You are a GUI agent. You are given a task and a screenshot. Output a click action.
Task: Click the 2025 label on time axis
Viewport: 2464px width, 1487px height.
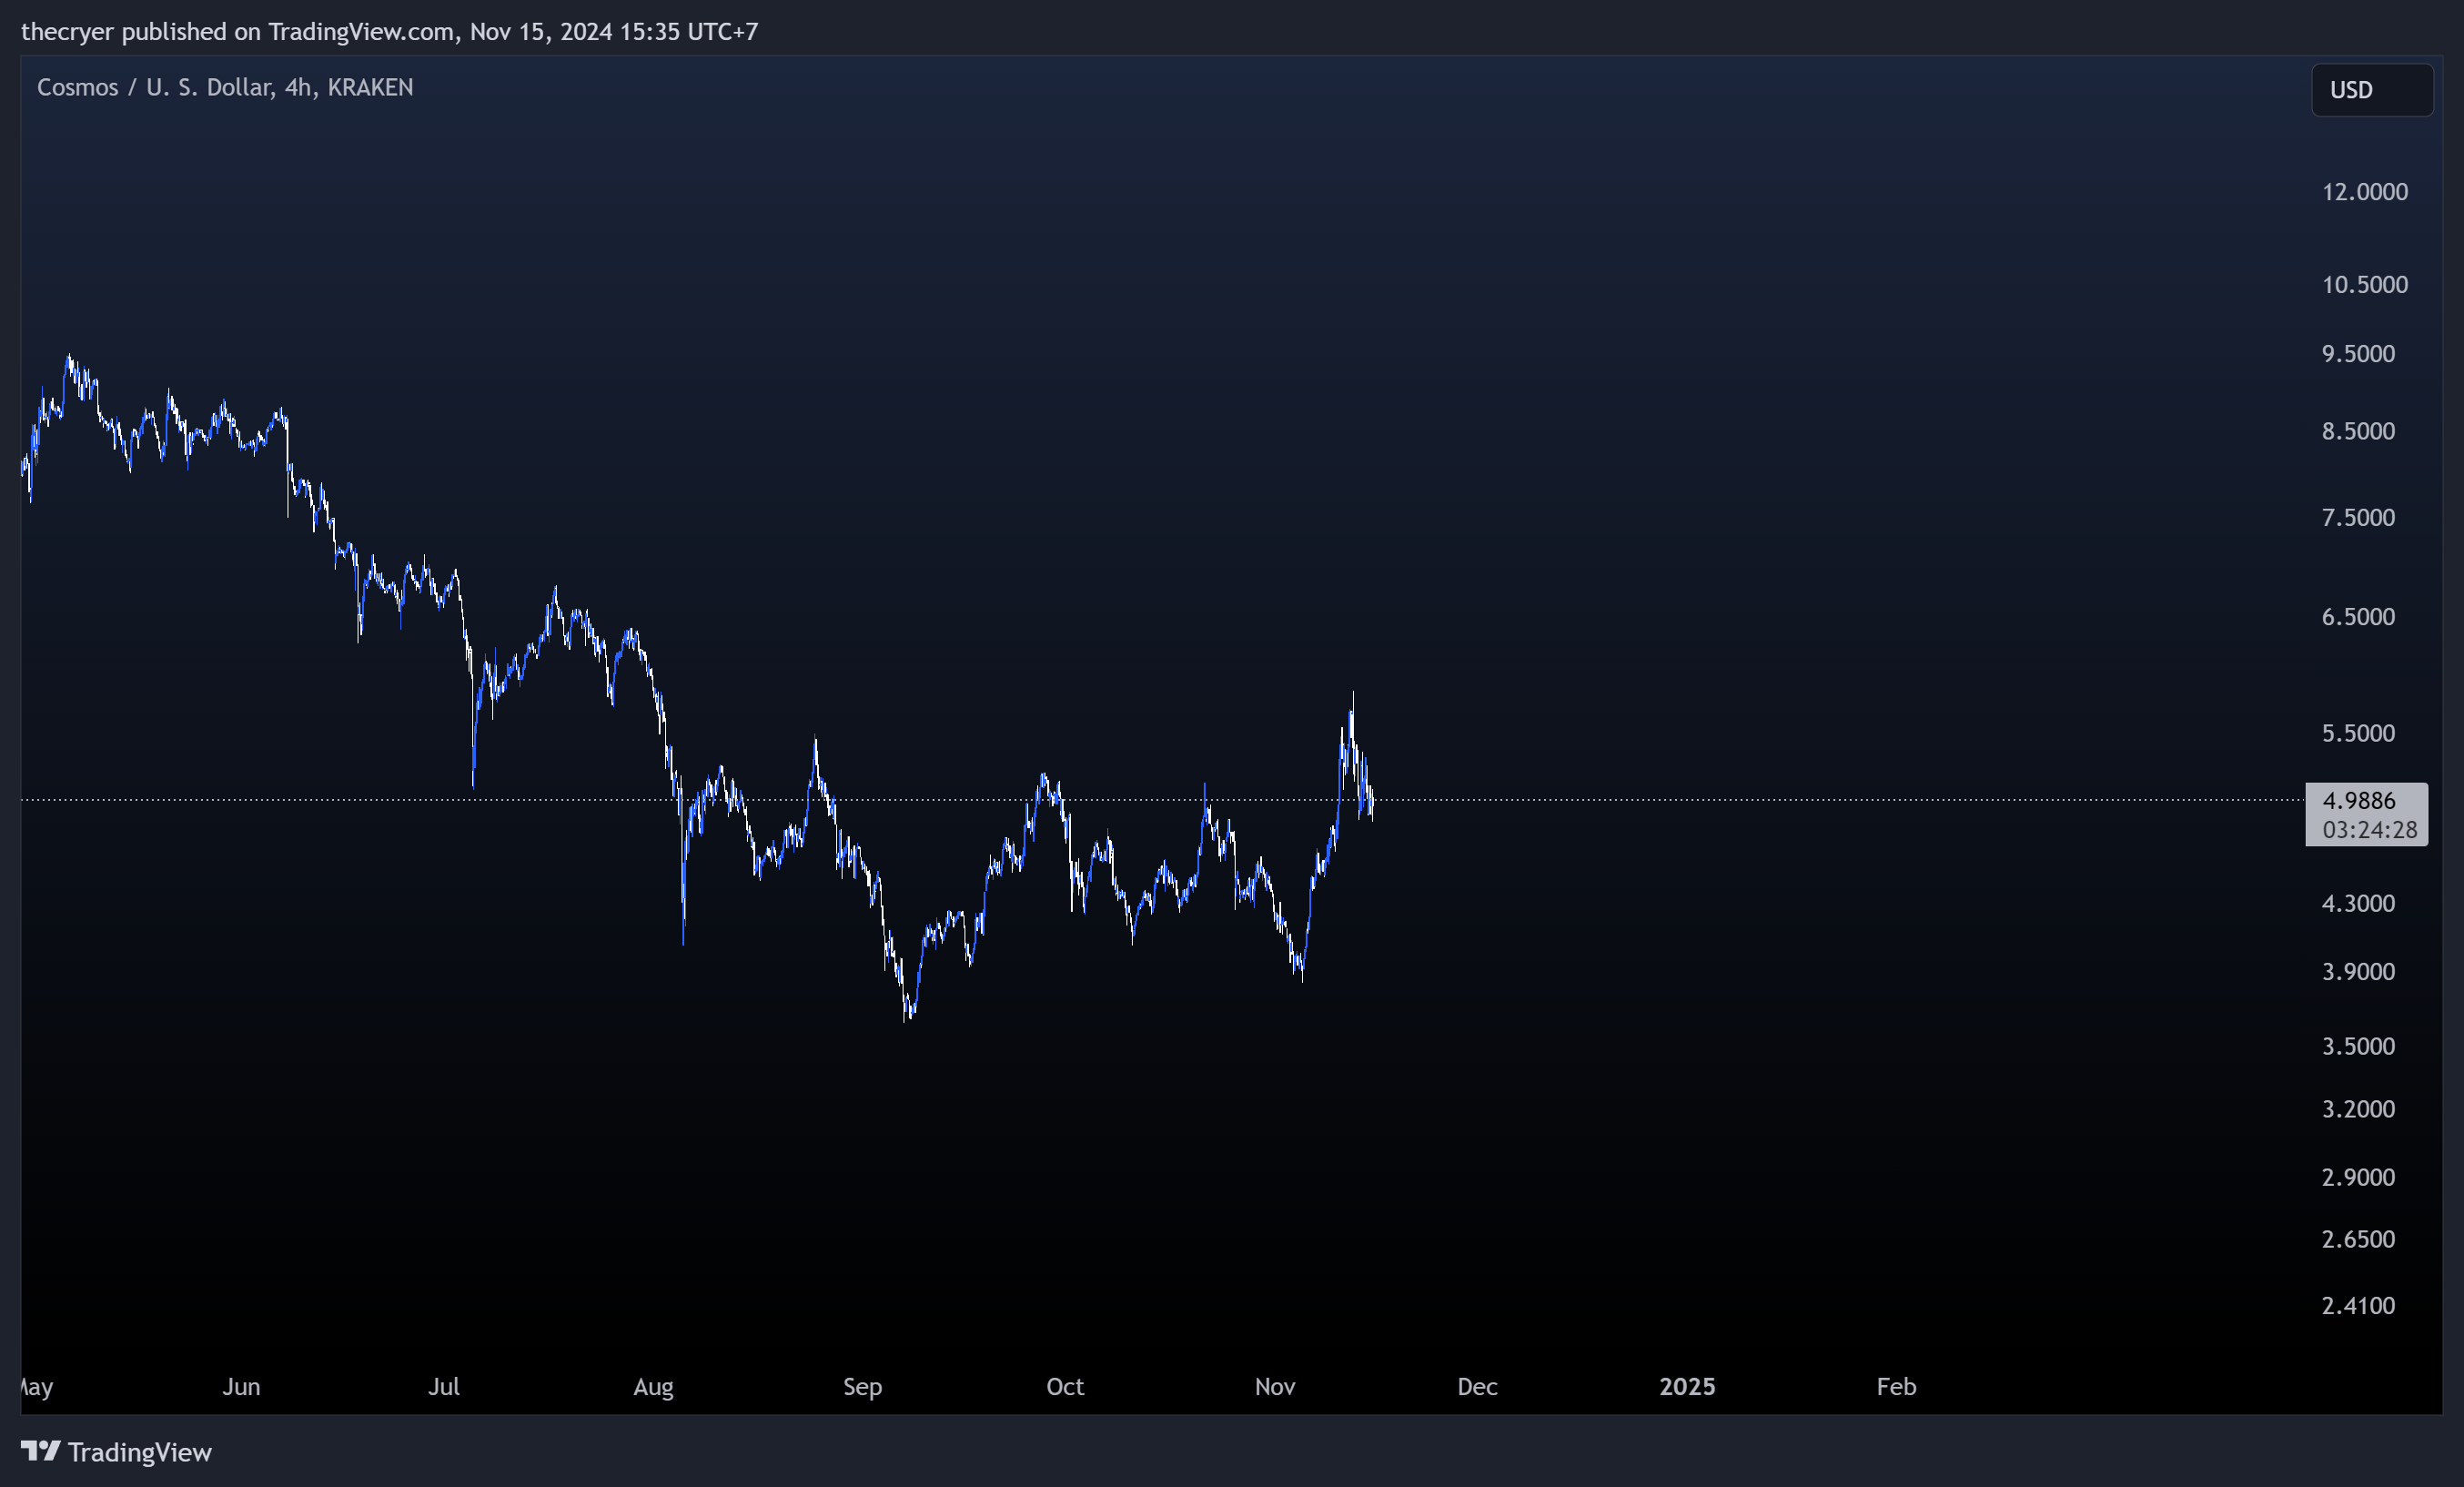click(x=1687, y=1386)
